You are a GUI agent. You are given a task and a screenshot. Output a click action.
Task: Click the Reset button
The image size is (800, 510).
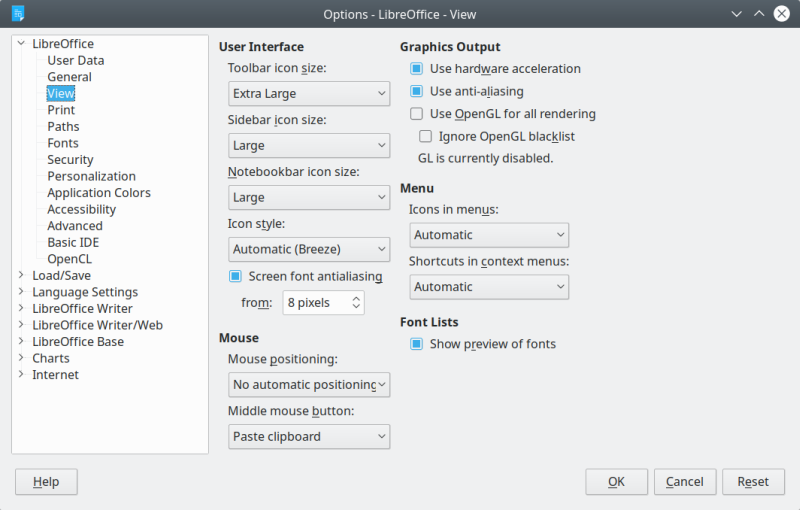click(x=753, y=482)
